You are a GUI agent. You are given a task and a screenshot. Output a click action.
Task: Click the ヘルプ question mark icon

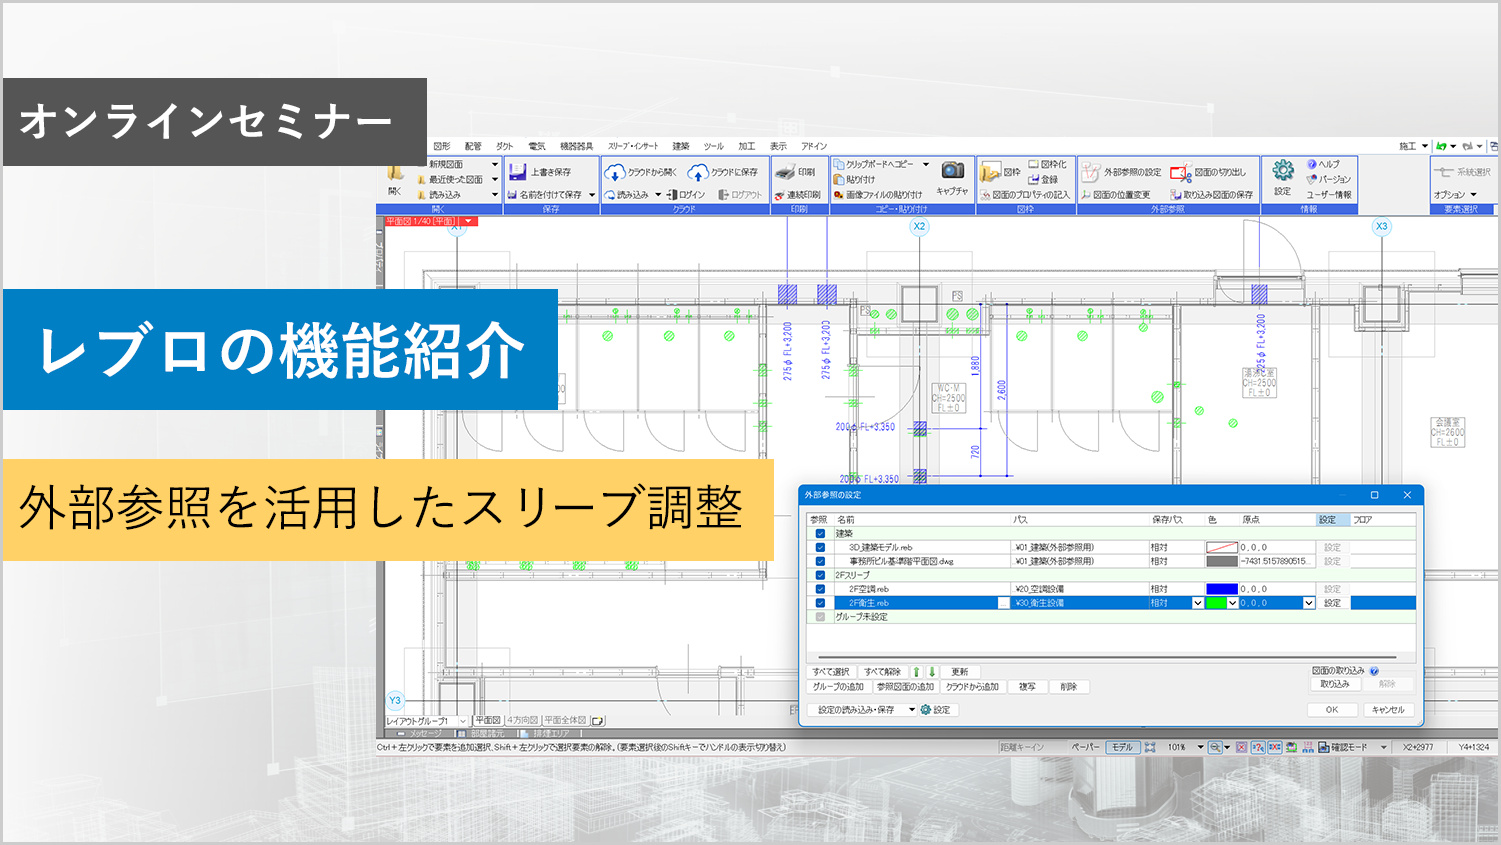coord(1312,164)
